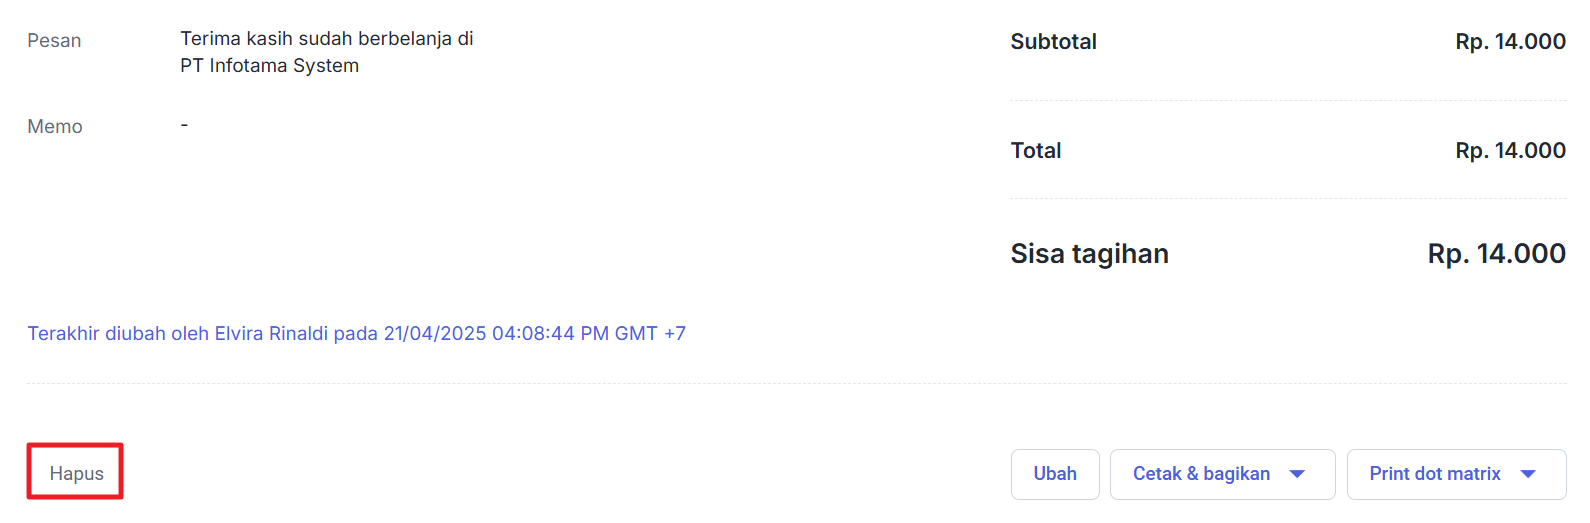Click the empty Memo dash value
This screenshot has height=523, width=1590.
click(184, 125)
